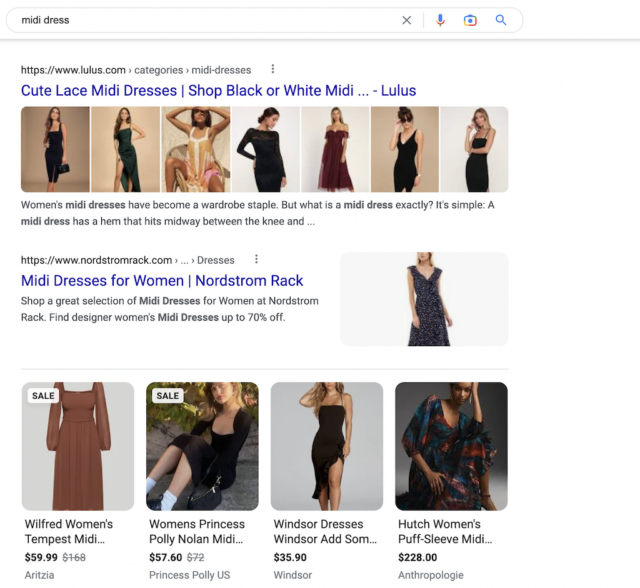Click Lulus snippet text about wardrobe staple
Screen dimensions: 640x588
(x=258, y=213)
